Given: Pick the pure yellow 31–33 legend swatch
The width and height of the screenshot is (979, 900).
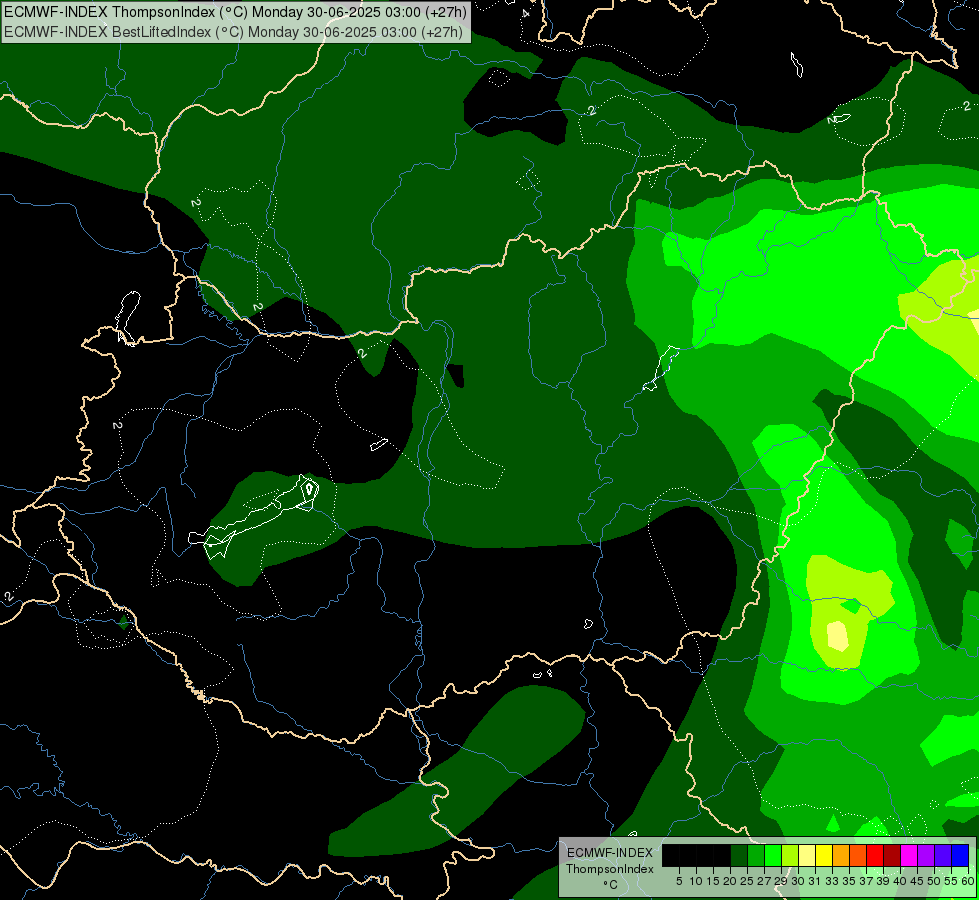Looking at the screenshot, I should coord(824,855).
